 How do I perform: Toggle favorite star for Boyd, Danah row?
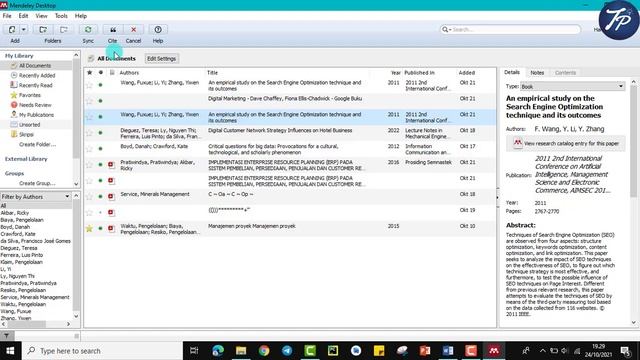[x=89, y=149]
